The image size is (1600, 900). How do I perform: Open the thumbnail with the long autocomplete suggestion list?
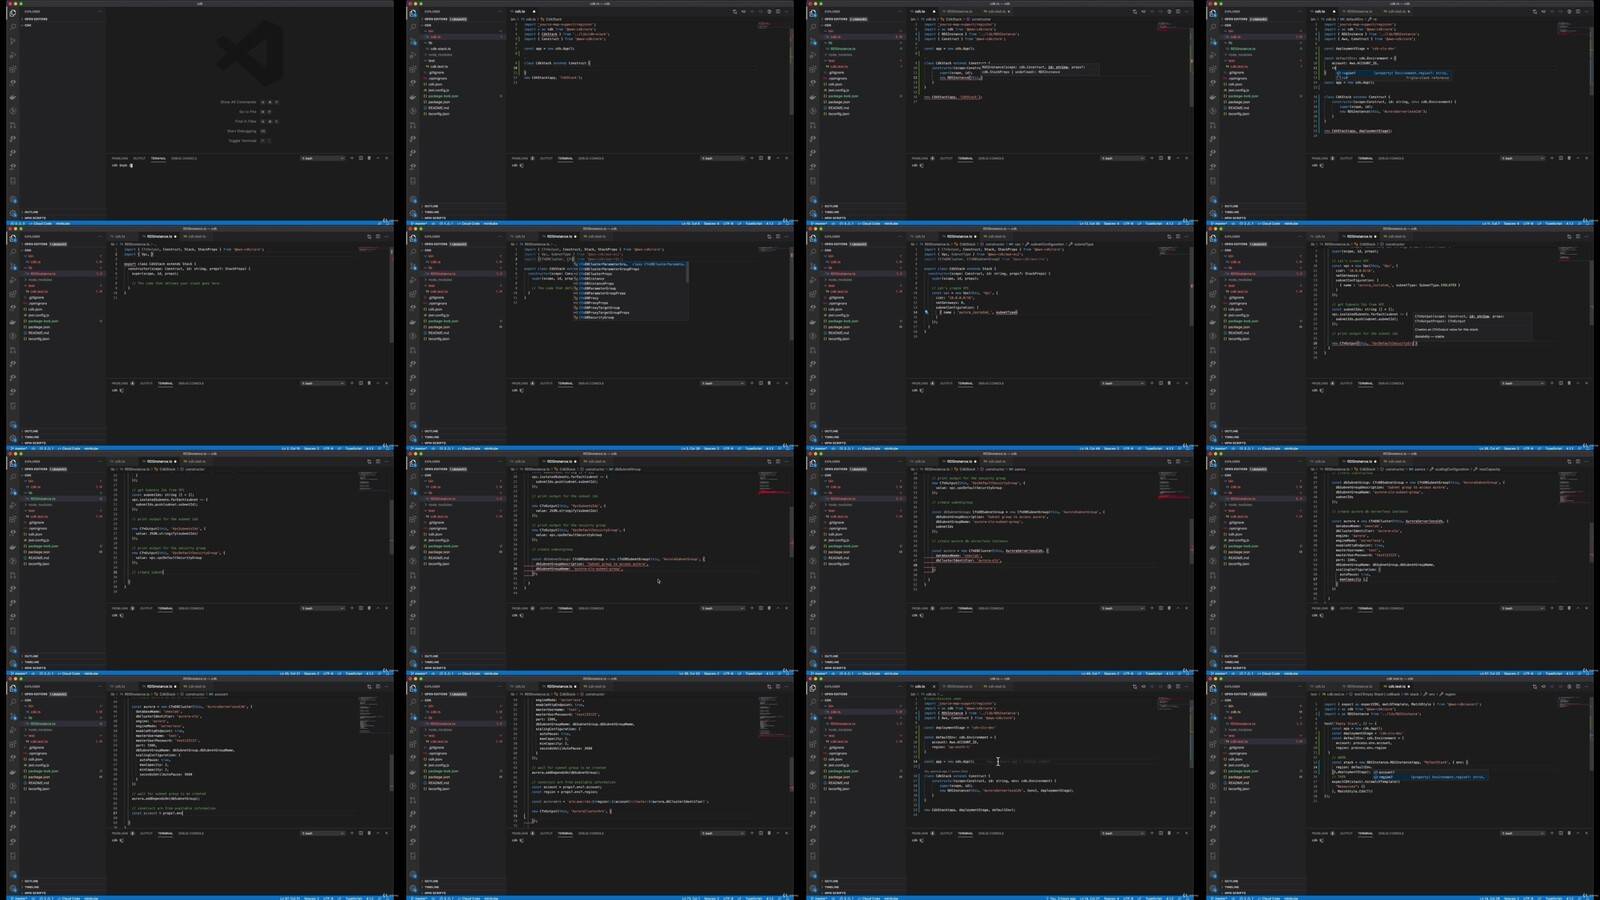click(600, 337)
